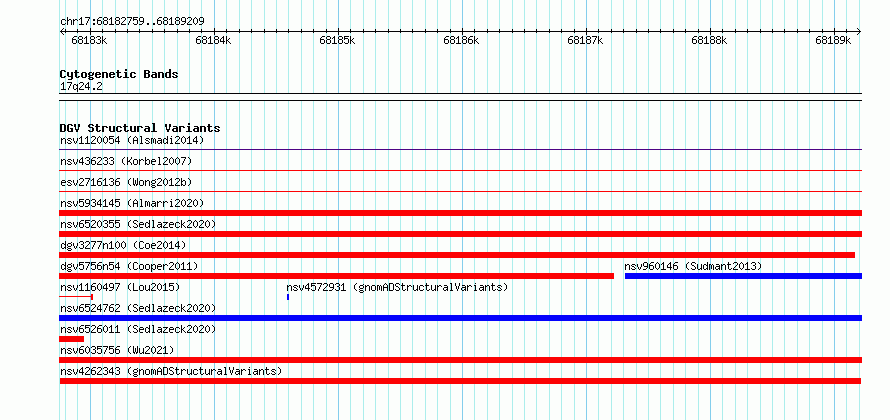Select the red bar for dgv3277n100
Screen dimensions: 890x420
click(x=457, y=255)
